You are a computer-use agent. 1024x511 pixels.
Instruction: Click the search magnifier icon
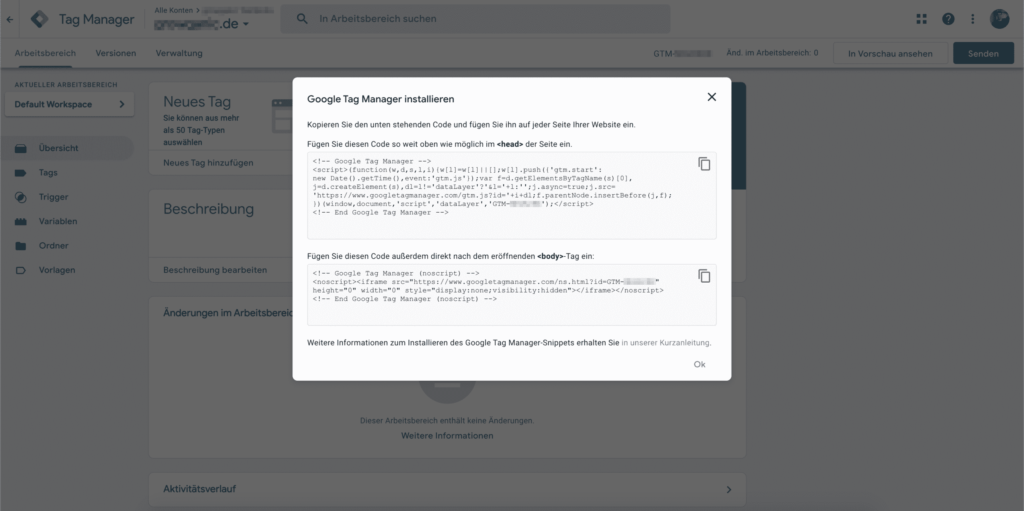pos(302,19)
